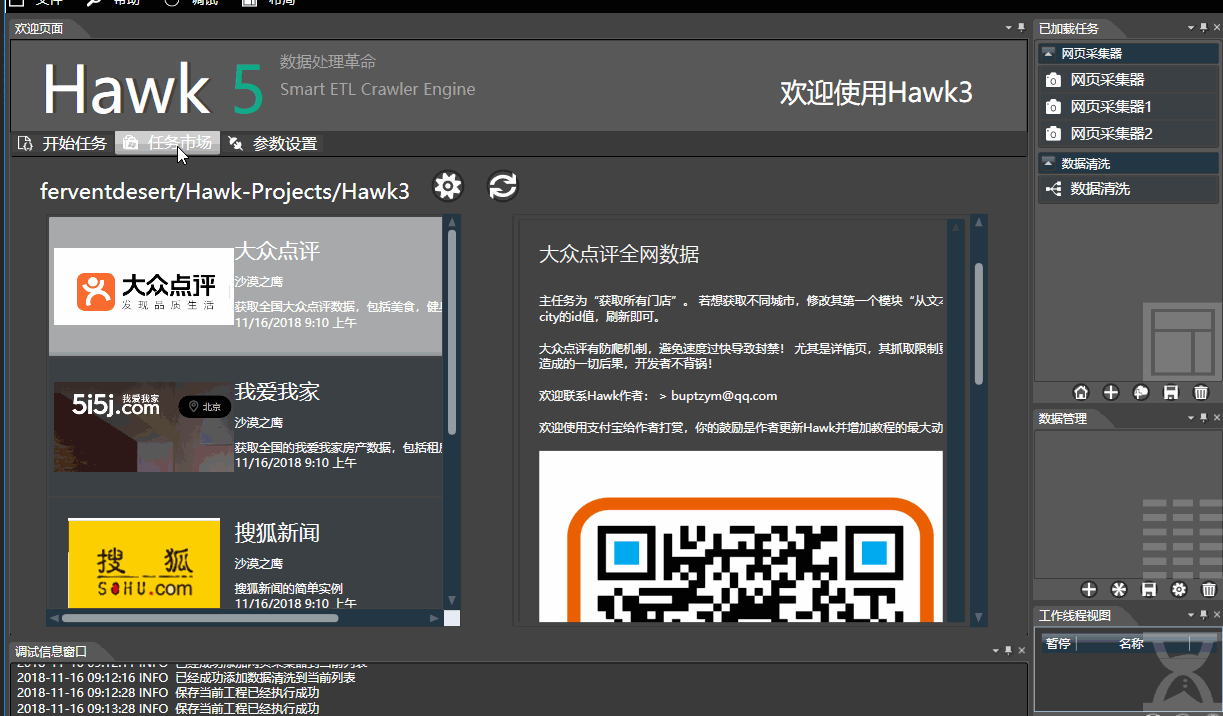
Task: Save tasks with disk icon in 已加载任务 toolbar
Action: click(1171, 392)
